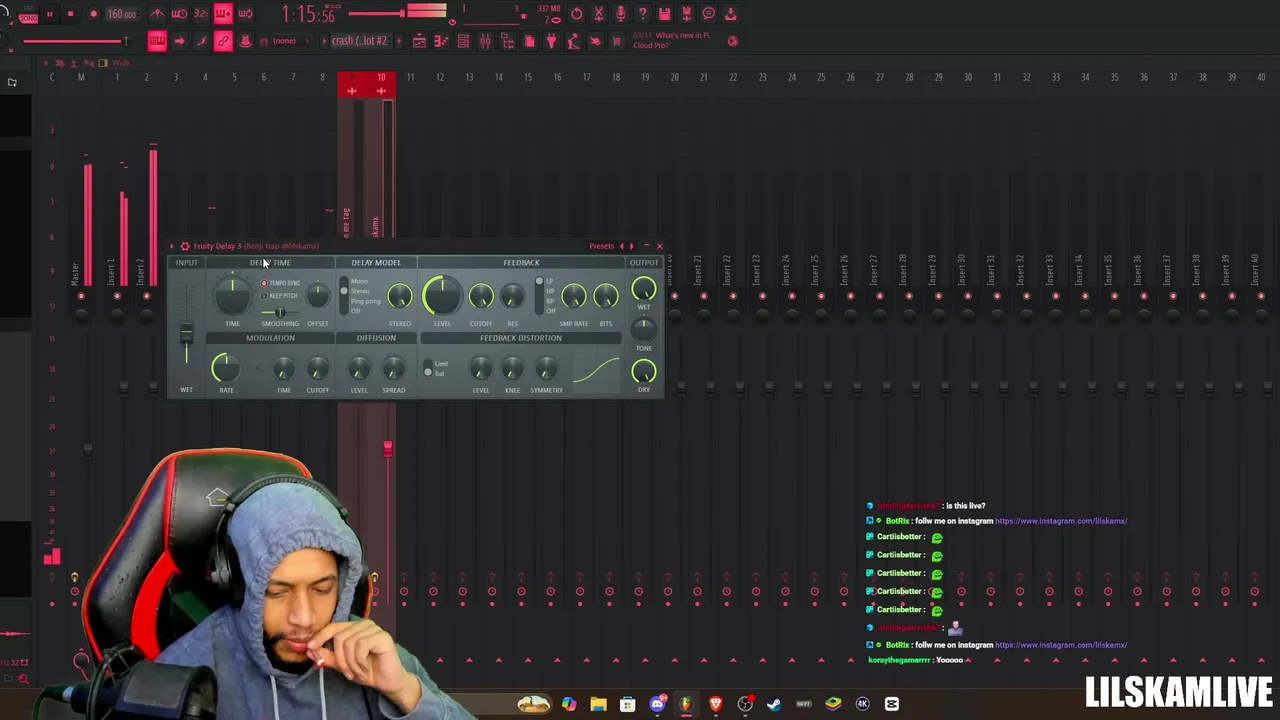Read the What's new in FL Cloud news
Screen dimensions: 1280x720
coord(671,40)
